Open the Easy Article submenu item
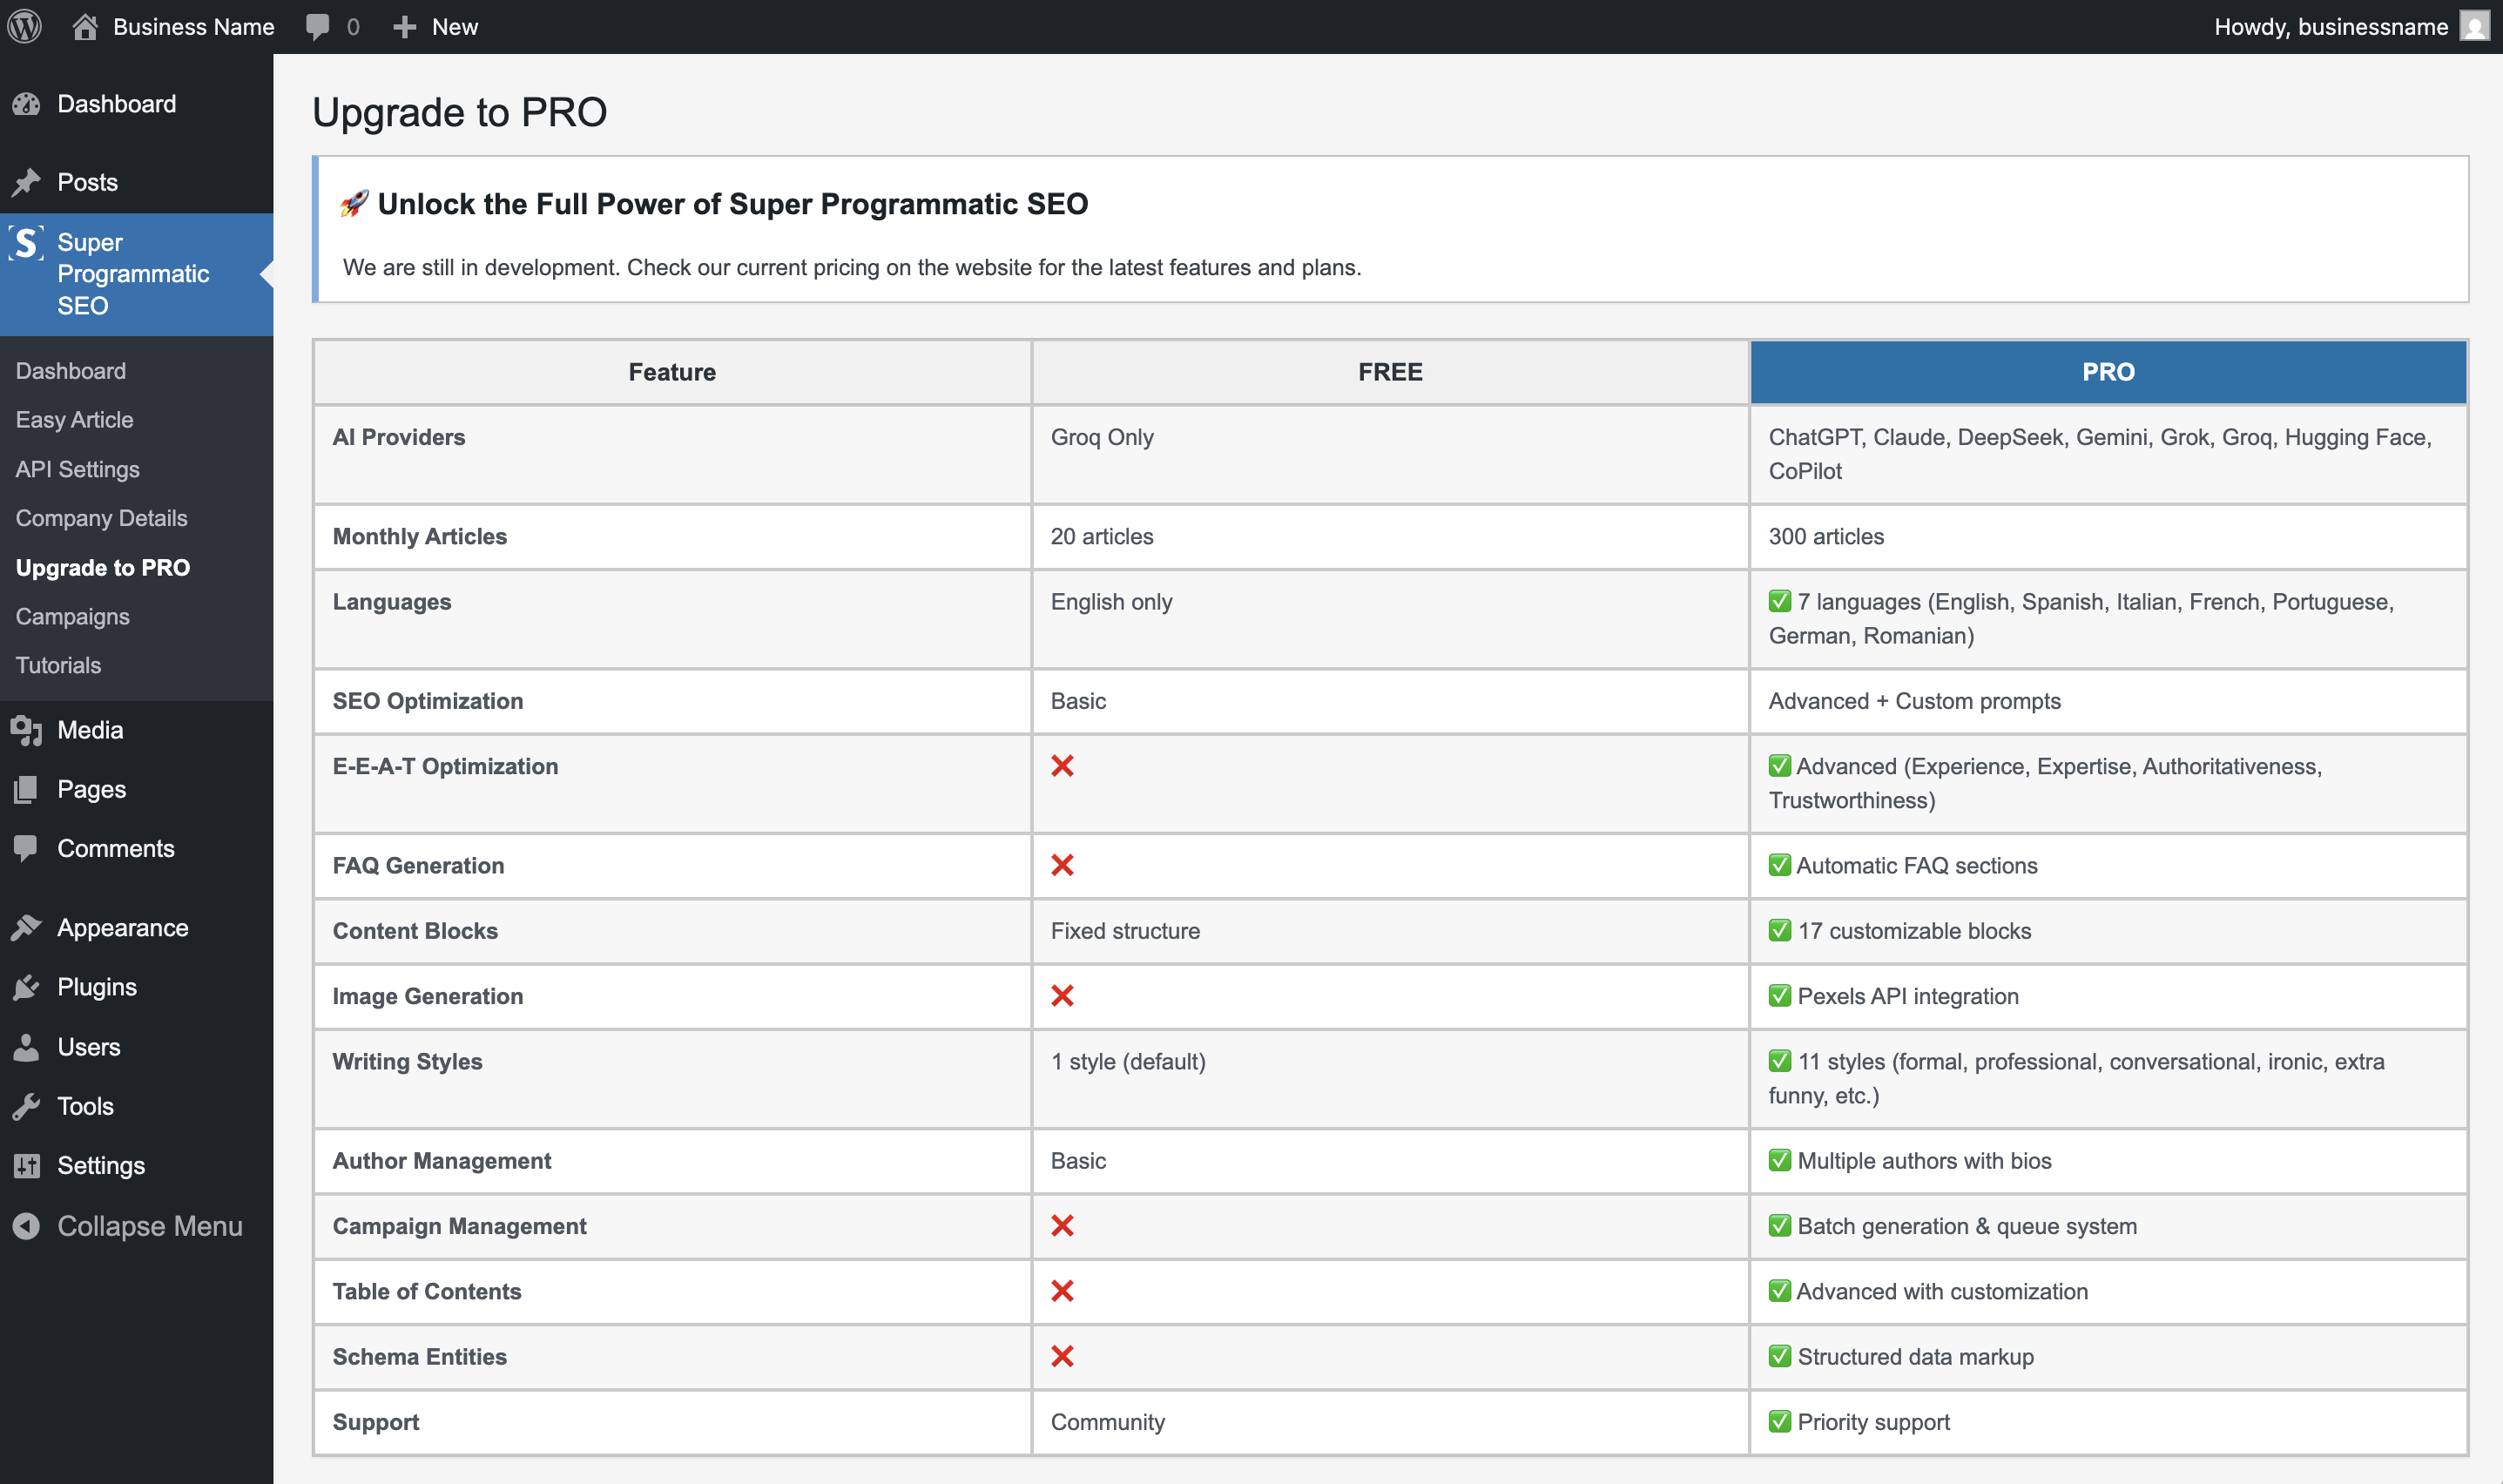The height and width of the screenshot is (1484, 2503). coord(74,420)
